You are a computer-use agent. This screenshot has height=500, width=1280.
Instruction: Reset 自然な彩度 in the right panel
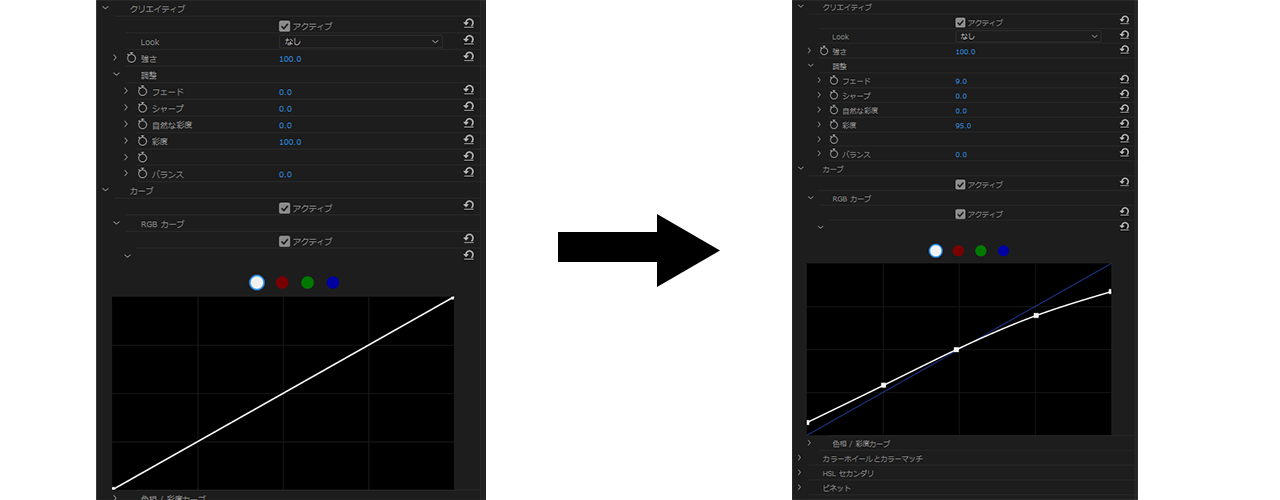[1124, 110]
